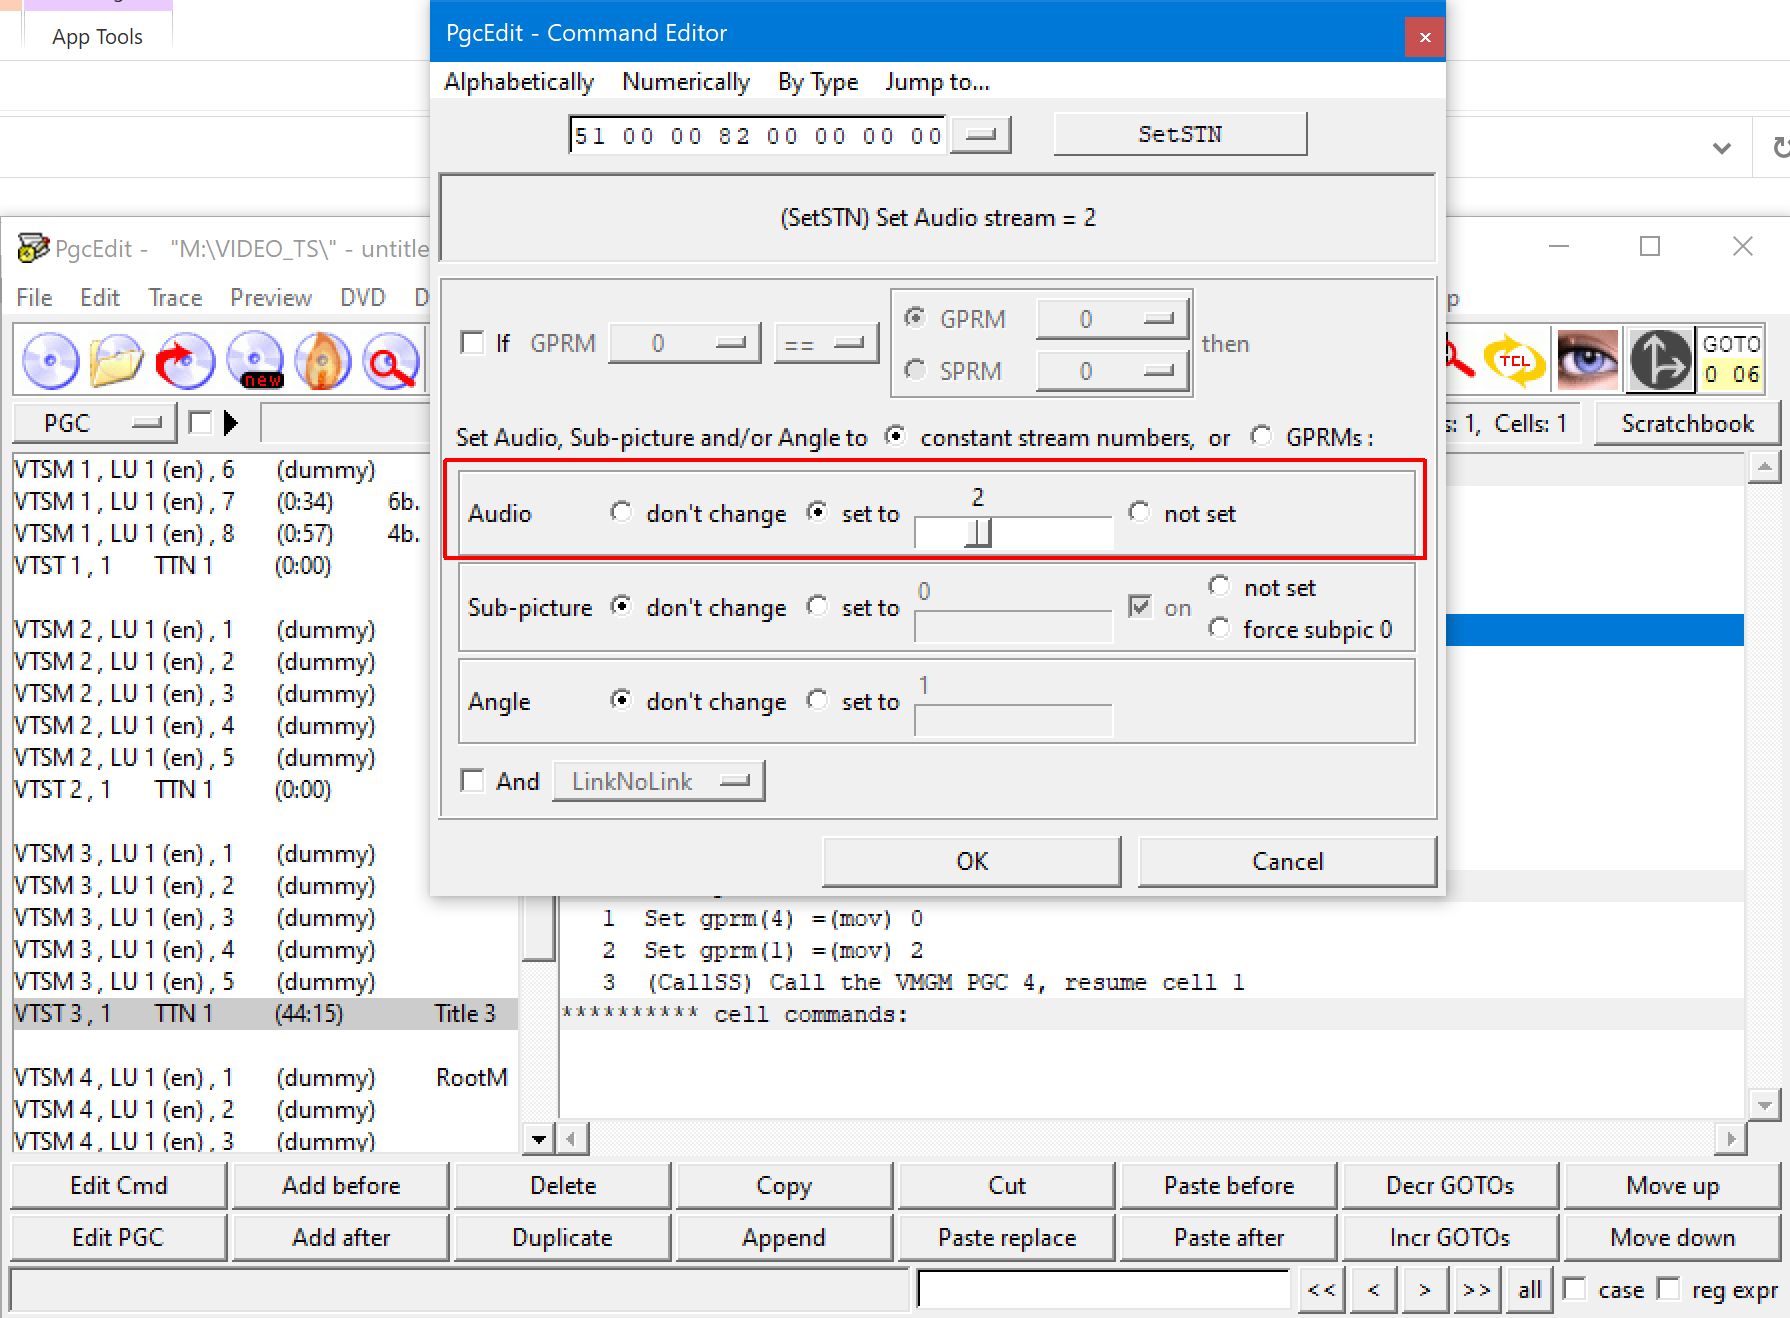
Task: Toggle the case search checkbox
Action: point(1575,1289)
